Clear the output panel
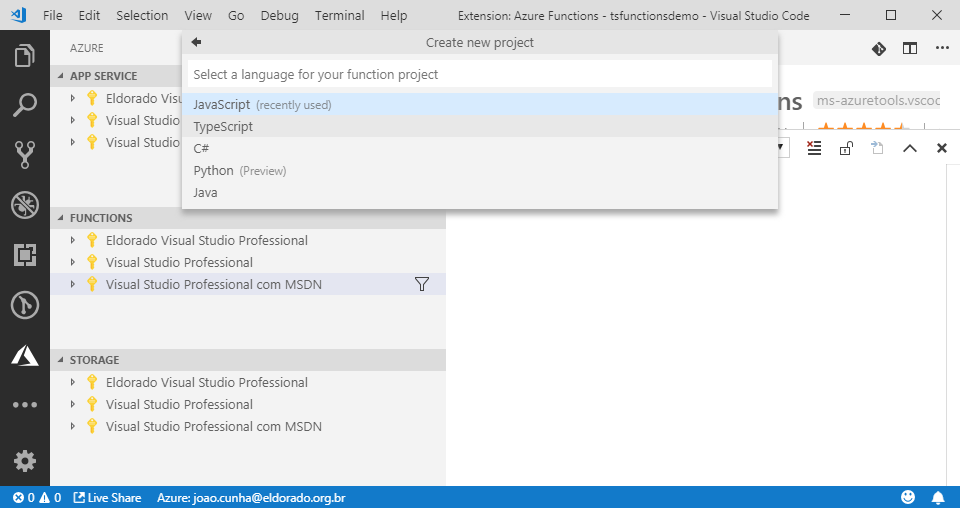 pos(814,148)
